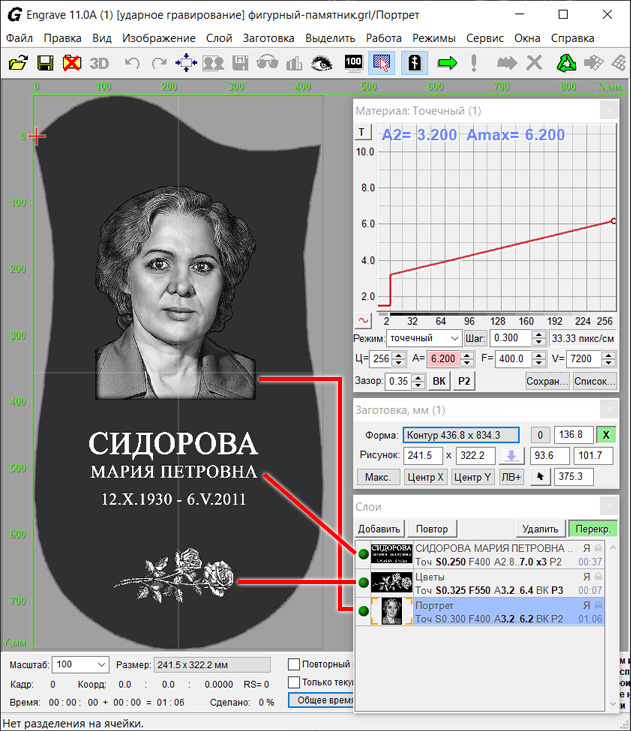Toggle the green X button in Заготовка
This screenshot has height=731, width=631.
click(x=606, y=435)
